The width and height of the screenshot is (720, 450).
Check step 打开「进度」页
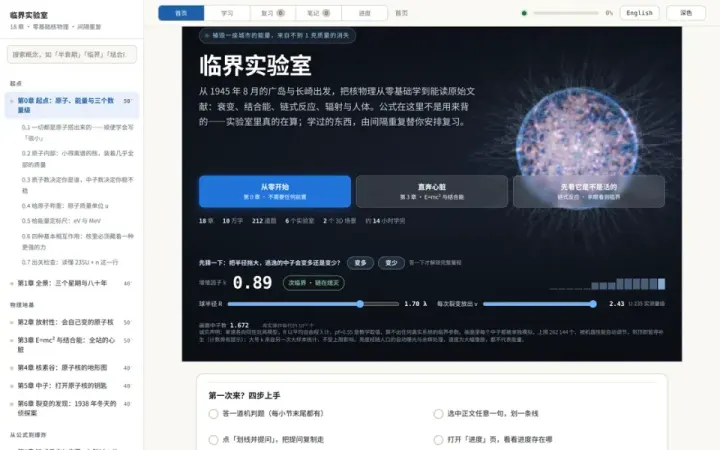(438, 439)
